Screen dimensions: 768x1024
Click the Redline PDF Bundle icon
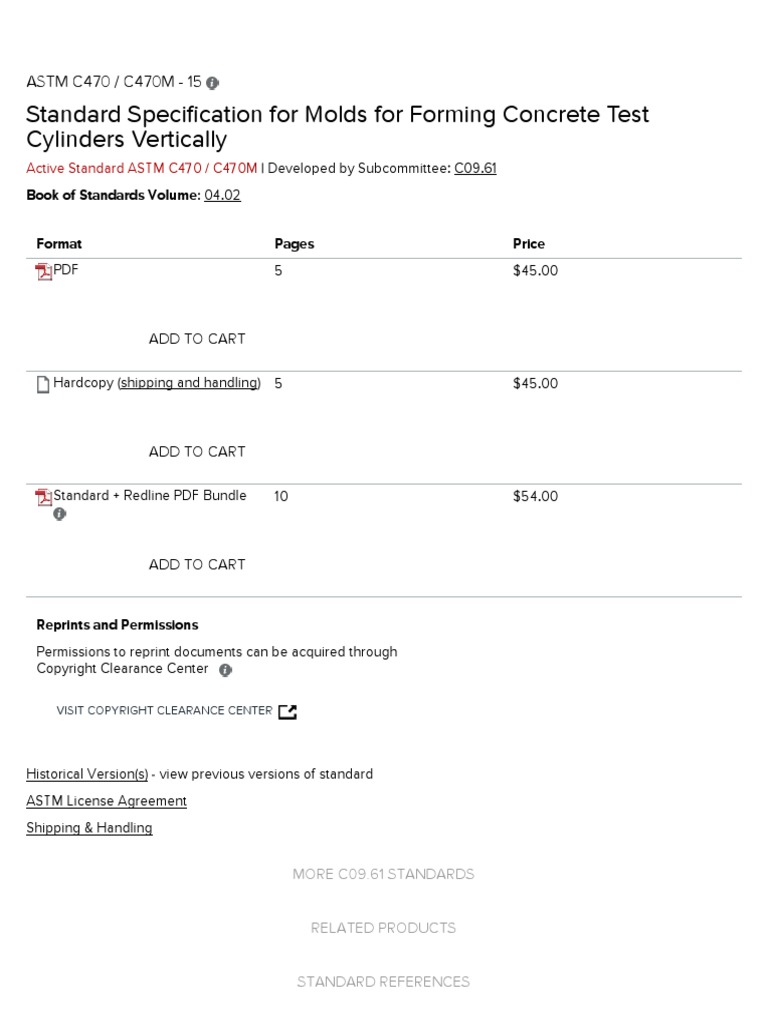pos(44,497)
